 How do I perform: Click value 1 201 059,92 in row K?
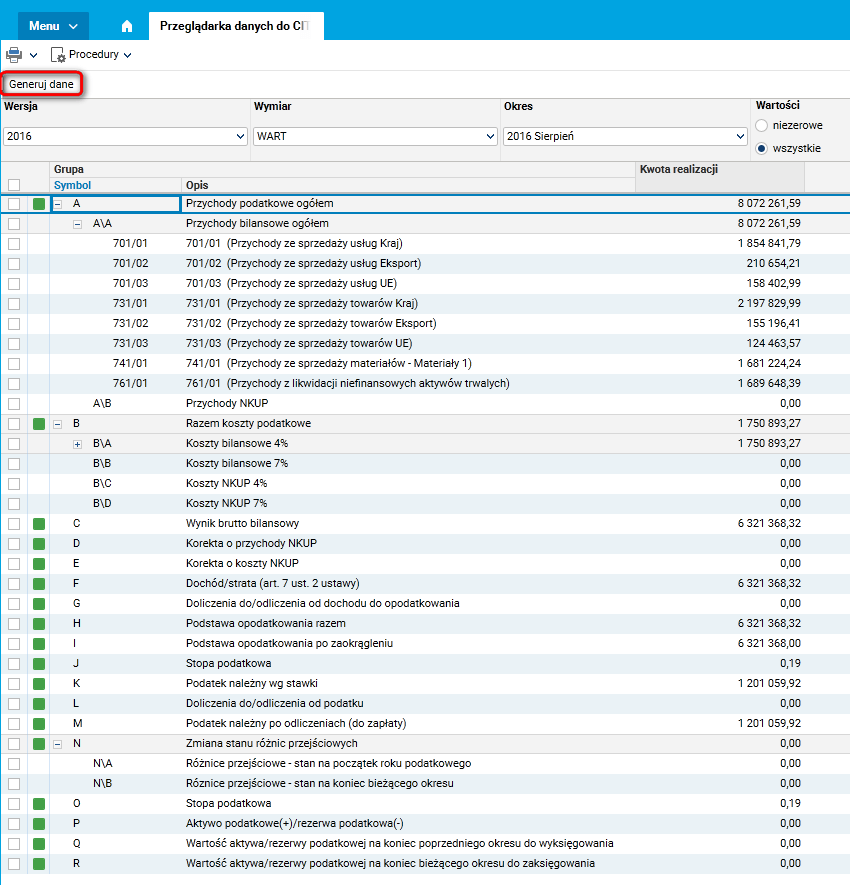(769, 684)
